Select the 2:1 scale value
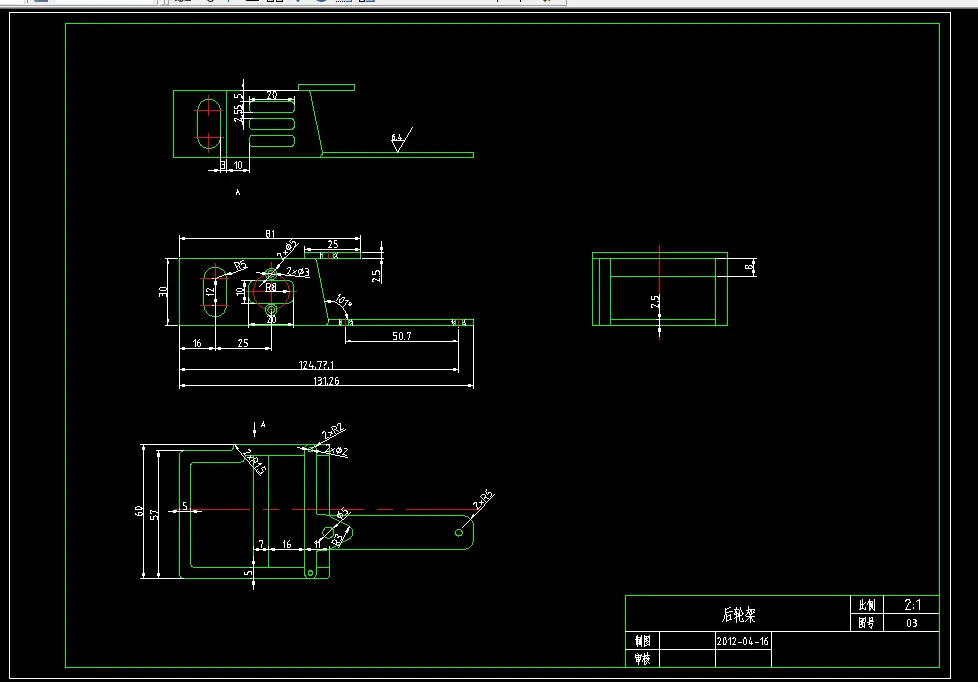 coord(913,605)
